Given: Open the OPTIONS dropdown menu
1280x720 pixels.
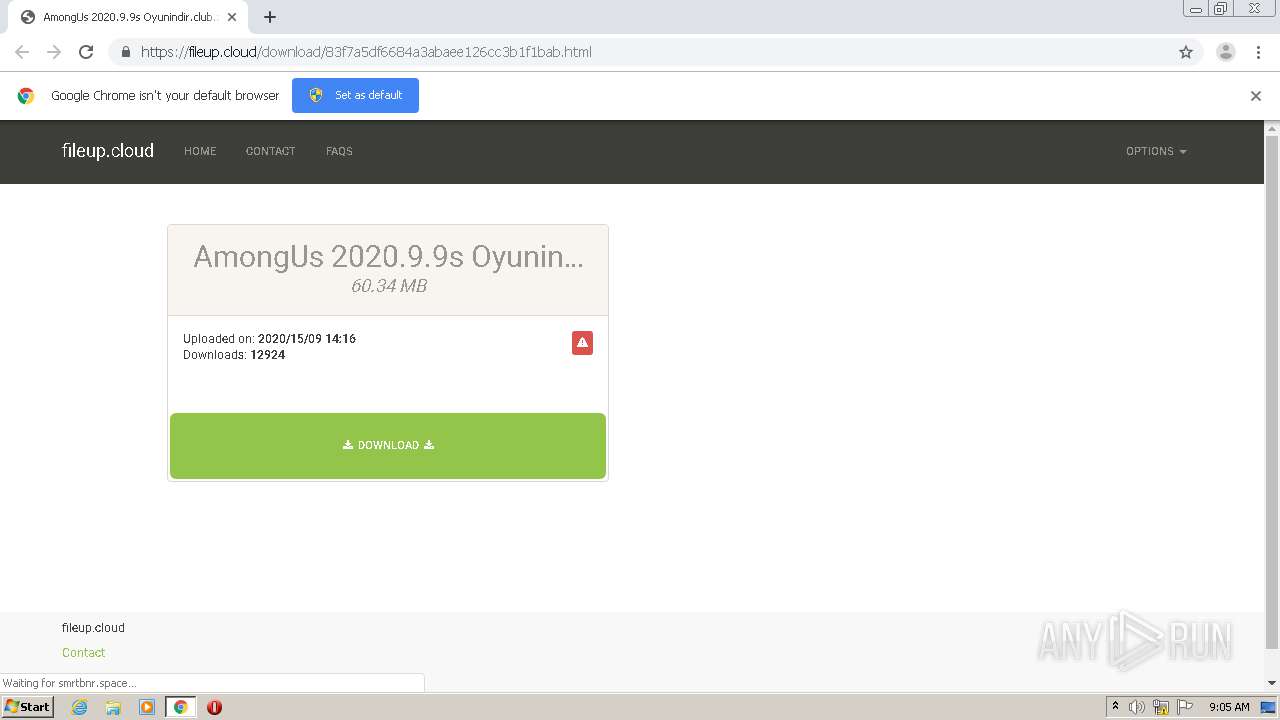Looking at the screenshot, I should (1156, 152).
